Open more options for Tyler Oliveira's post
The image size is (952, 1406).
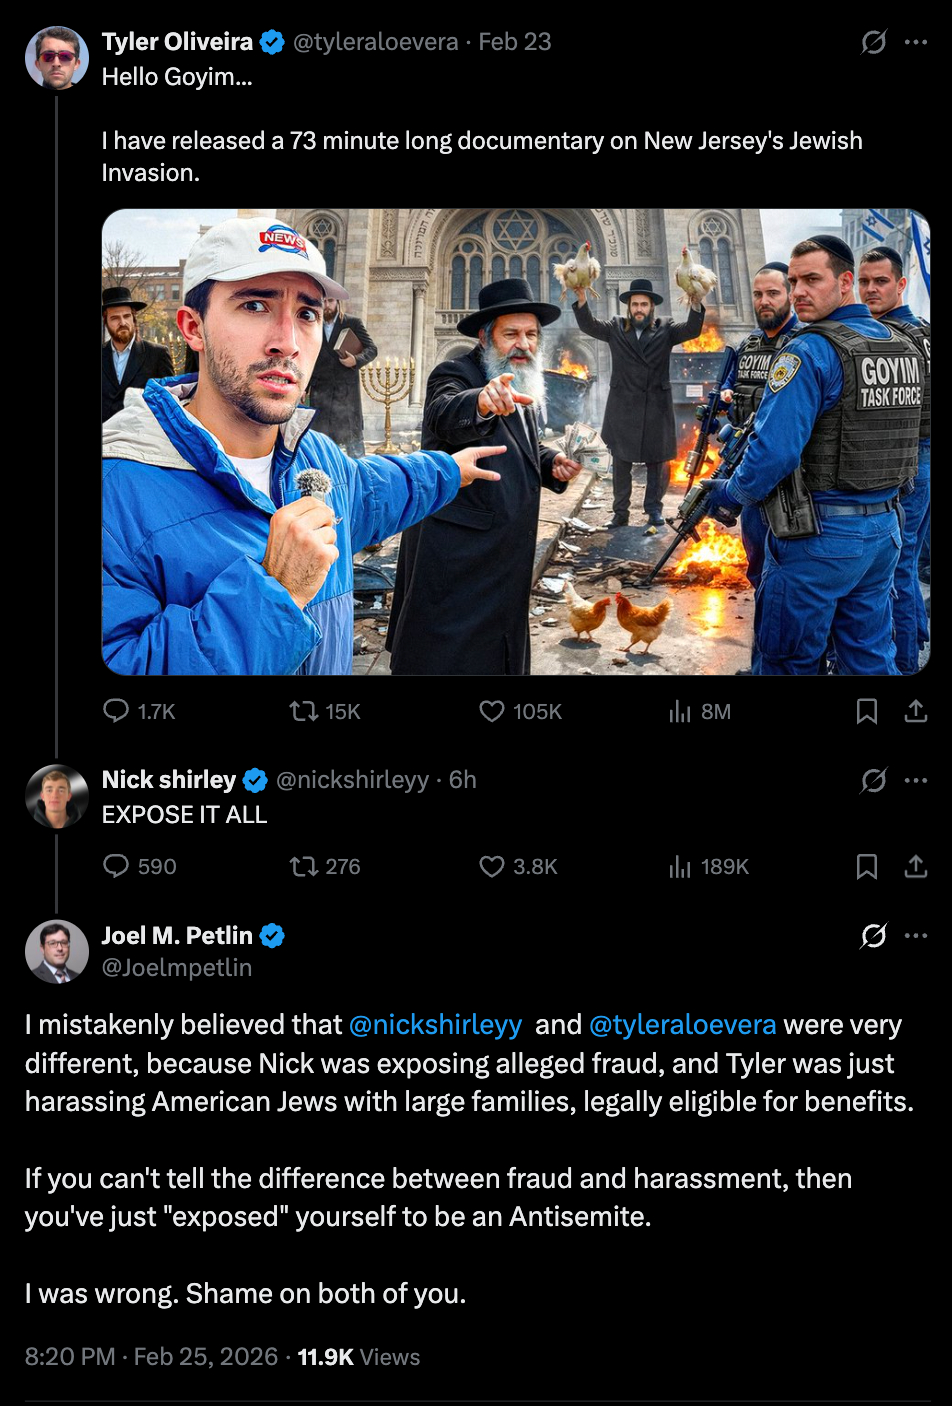click(916, 42)
